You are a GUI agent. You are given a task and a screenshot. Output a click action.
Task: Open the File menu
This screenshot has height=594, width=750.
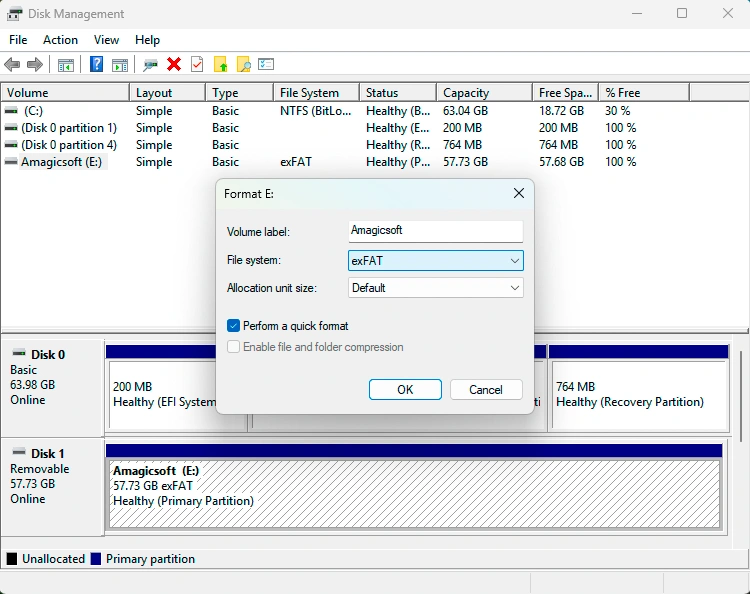pyautogui.click(x=18, y=40)
